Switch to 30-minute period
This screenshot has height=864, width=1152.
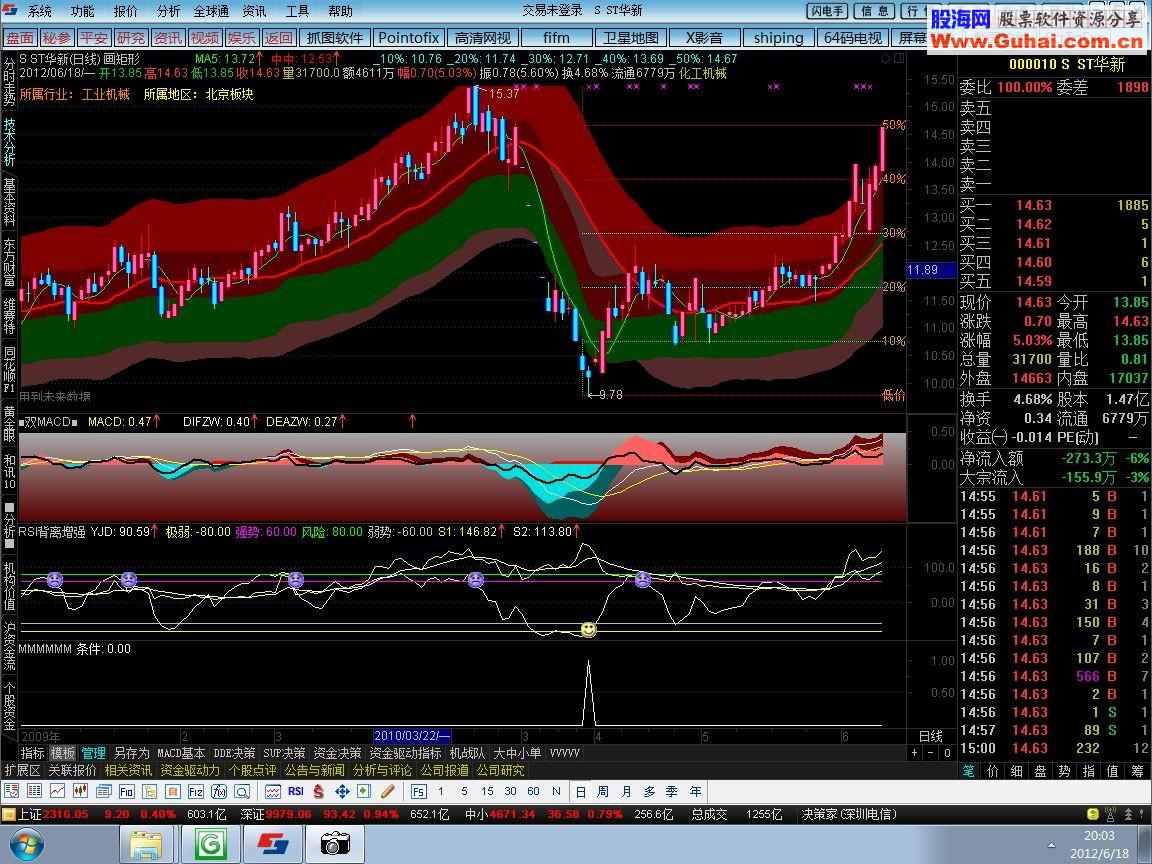511,791
